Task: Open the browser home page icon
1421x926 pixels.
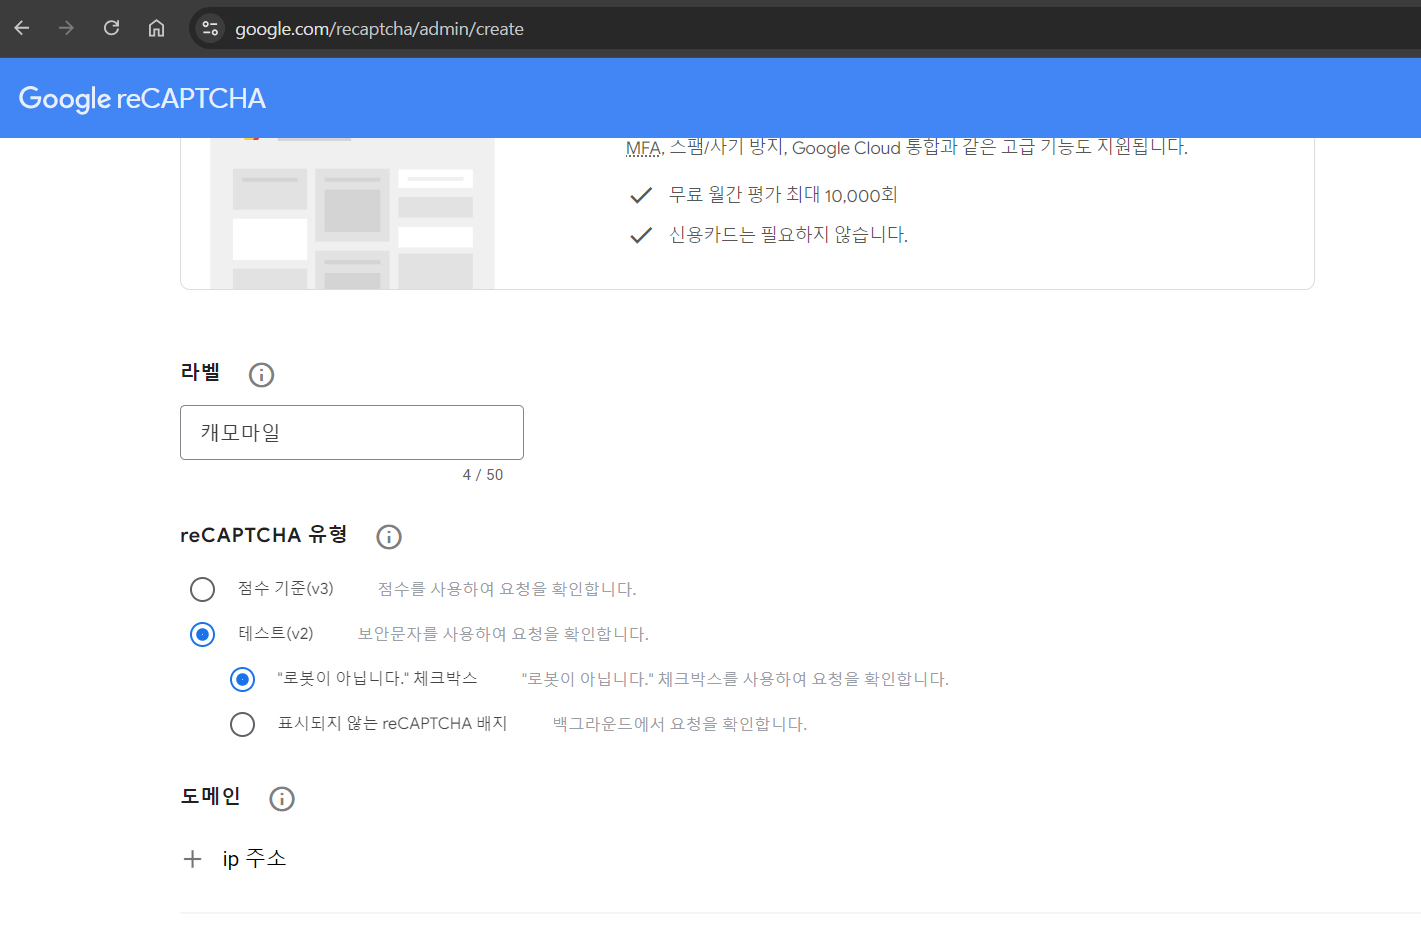Action: pyautogui.click(x=156, y=28)
